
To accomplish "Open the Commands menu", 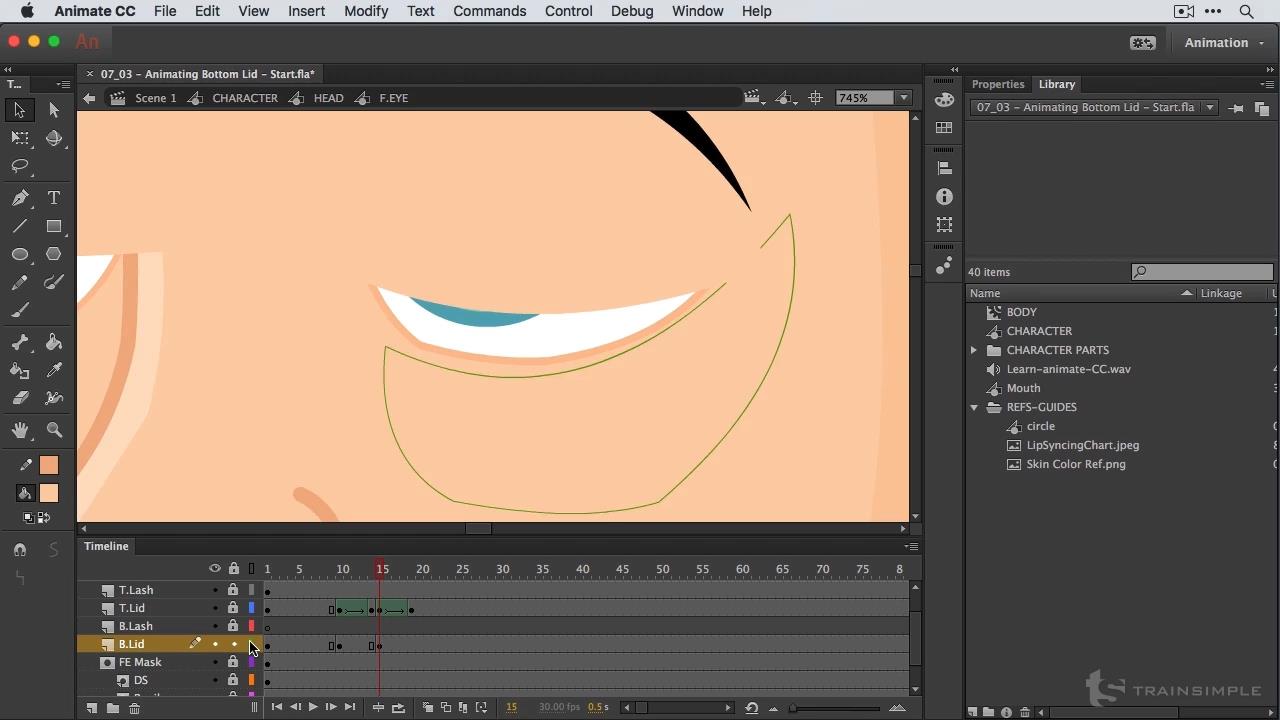I will (x=489, y=11).
